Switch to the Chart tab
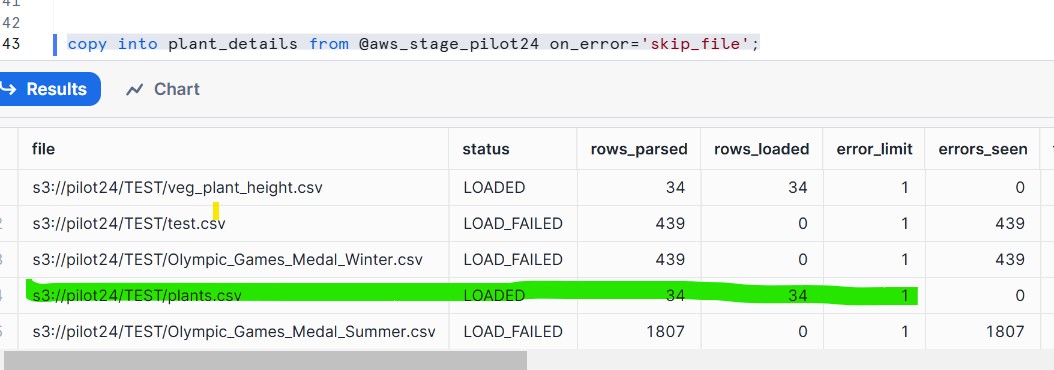Screen dimensions: 1054x370 (x=163, y=89)
